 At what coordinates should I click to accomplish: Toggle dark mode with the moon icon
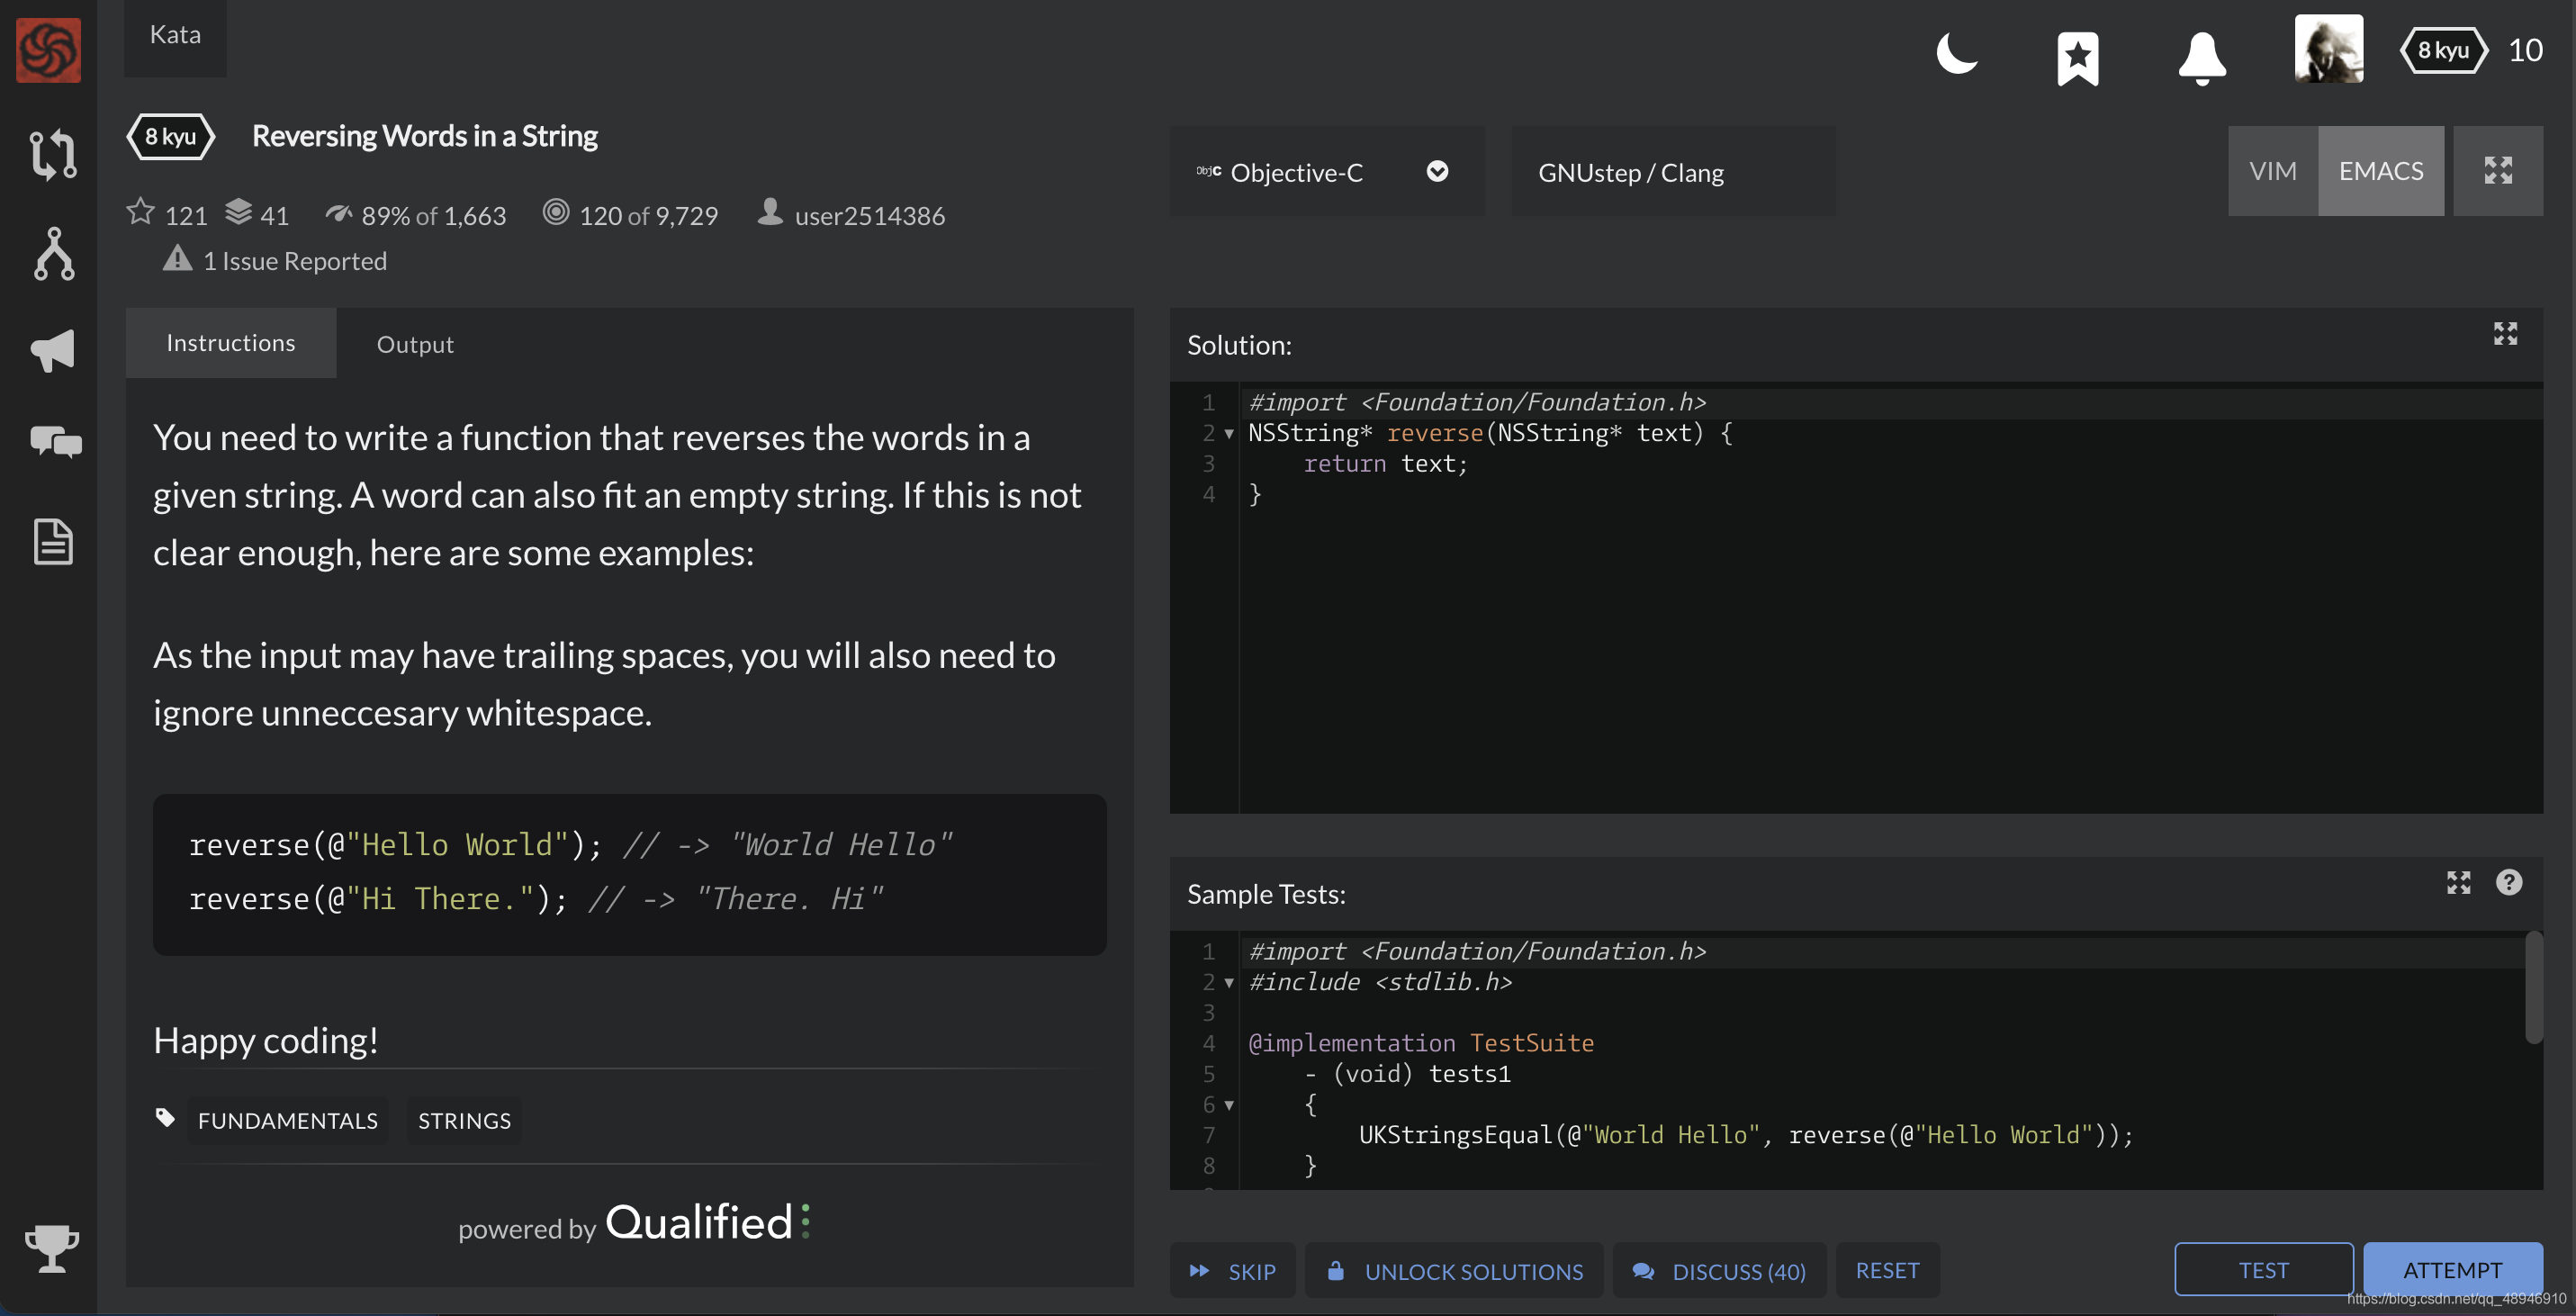coord(1956,54)
